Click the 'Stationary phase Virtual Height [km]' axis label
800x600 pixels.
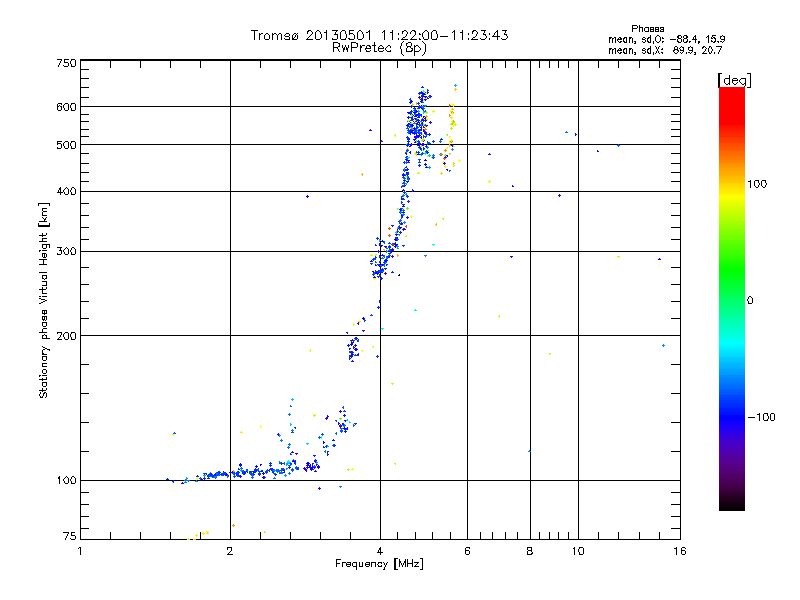click(x=43, y=301)
